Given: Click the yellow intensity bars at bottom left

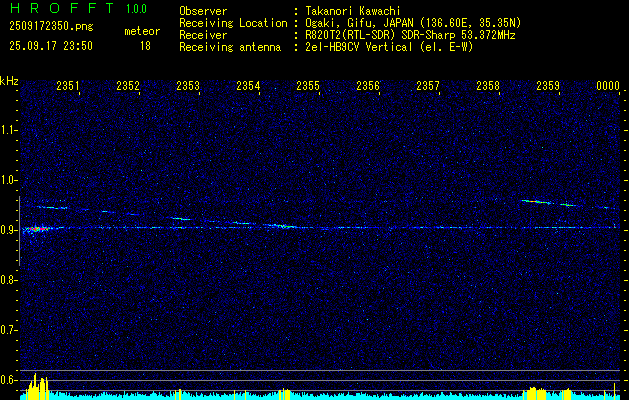Looking at the screenshot, I should 37,388.
